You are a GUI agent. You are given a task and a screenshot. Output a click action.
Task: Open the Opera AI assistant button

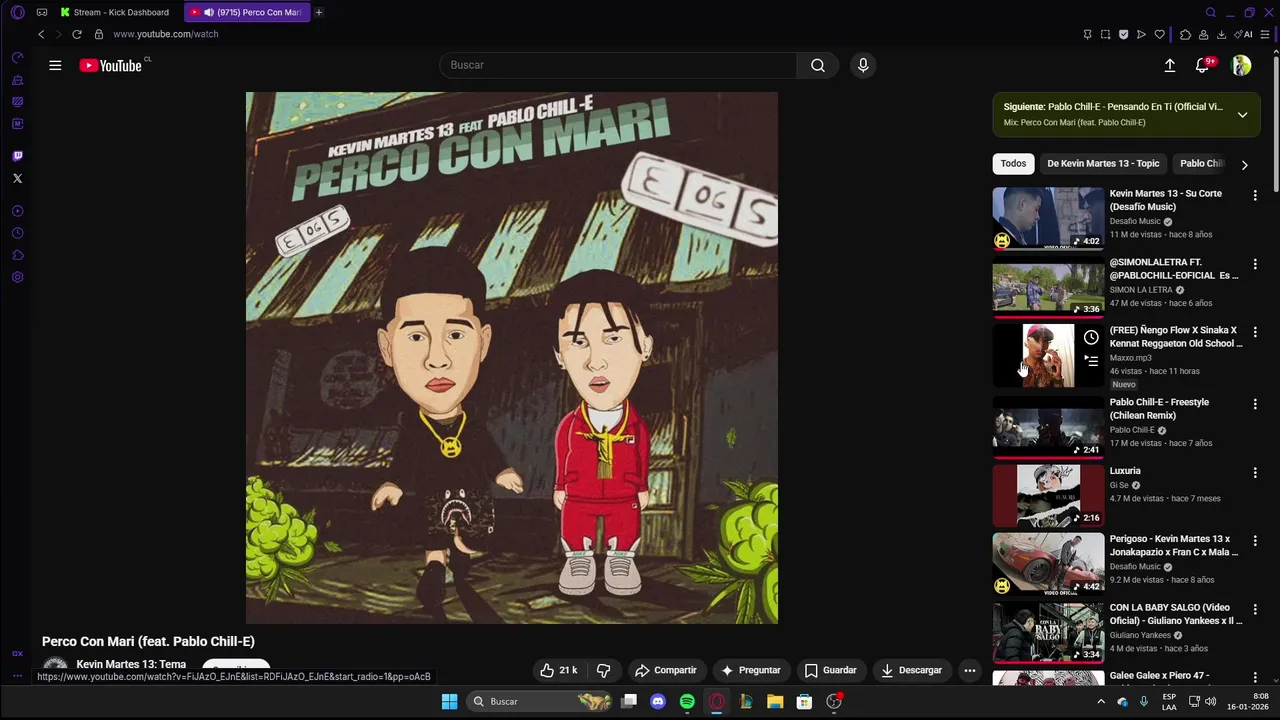pyautogui.click(x=1243, y=34)
